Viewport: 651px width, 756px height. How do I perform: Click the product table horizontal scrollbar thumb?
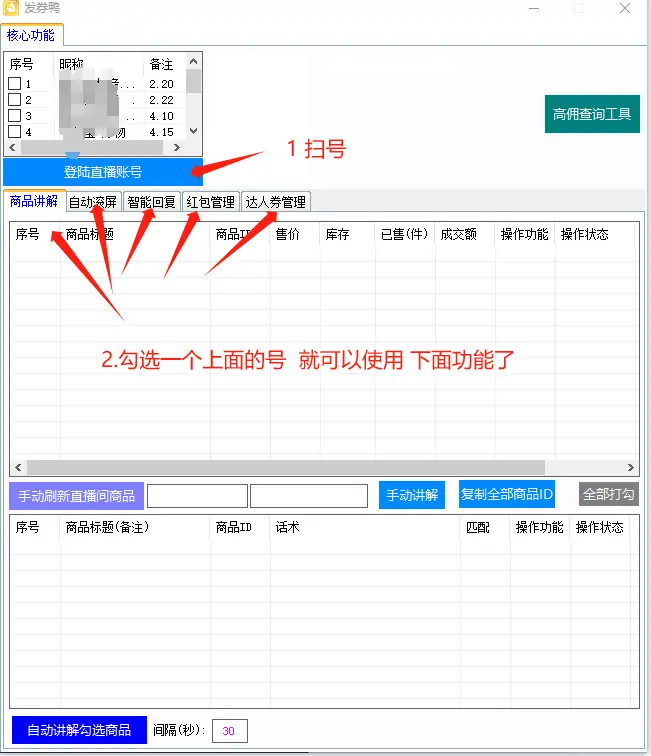pos(286,467)
